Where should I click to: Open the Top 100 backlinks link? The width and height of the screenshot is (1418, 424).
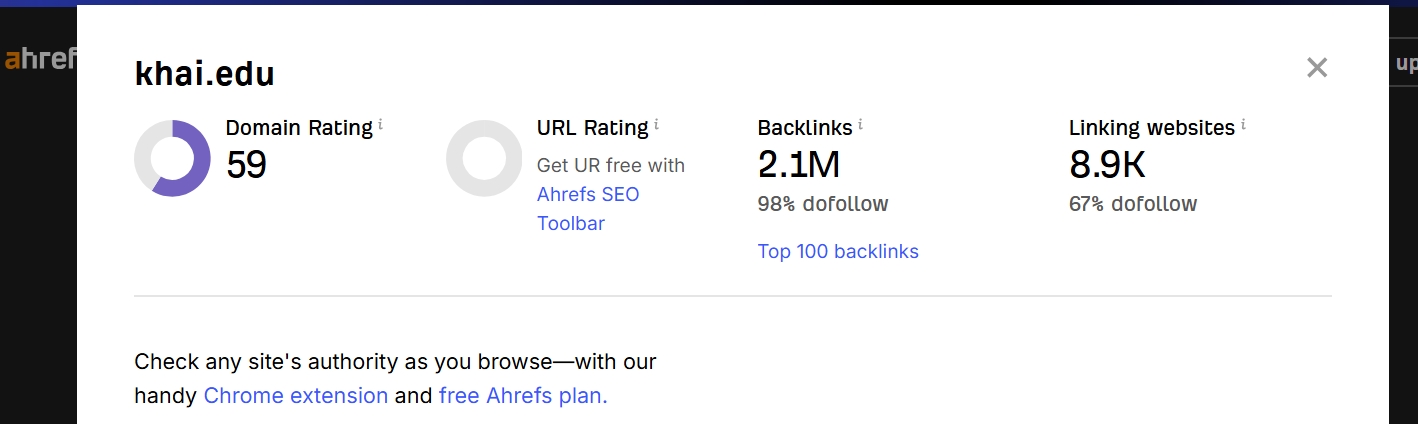[838, 251]
